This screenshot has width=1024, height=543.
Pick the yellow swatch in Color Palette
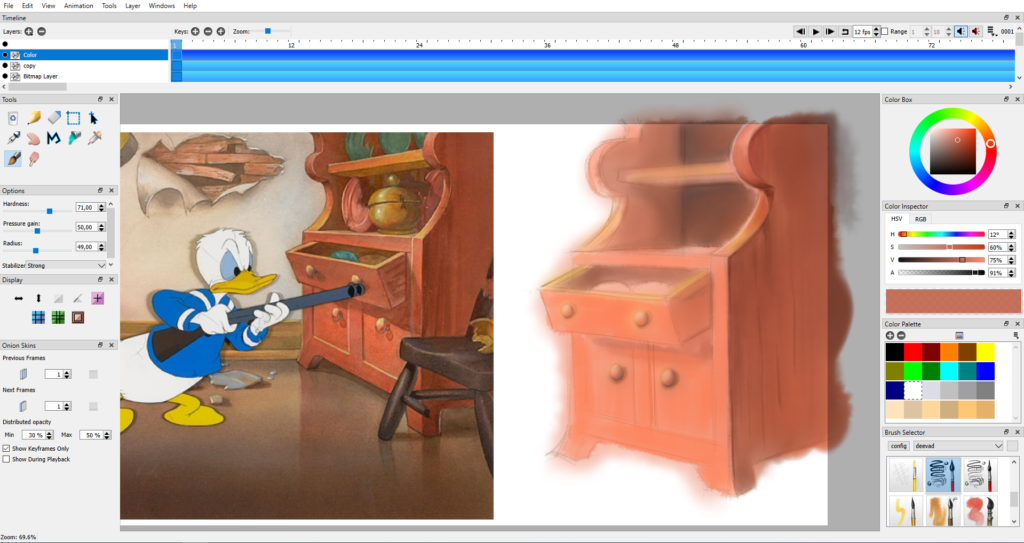(x=985, y=352)
